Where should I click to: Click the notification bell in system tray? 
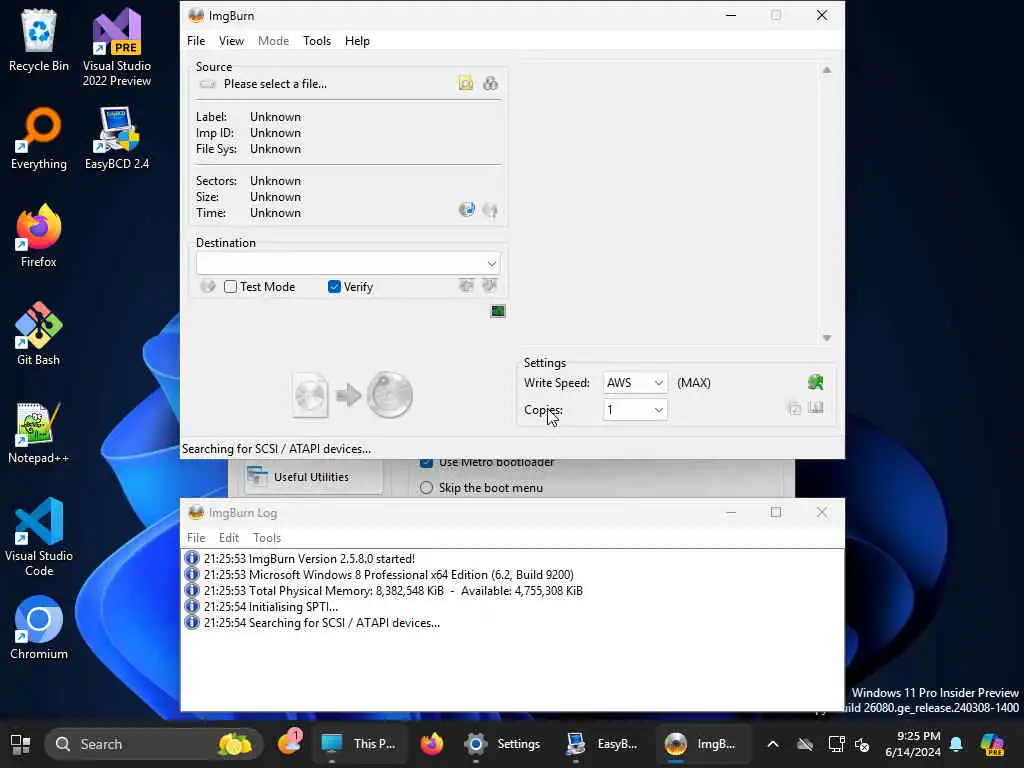point(956,744)
